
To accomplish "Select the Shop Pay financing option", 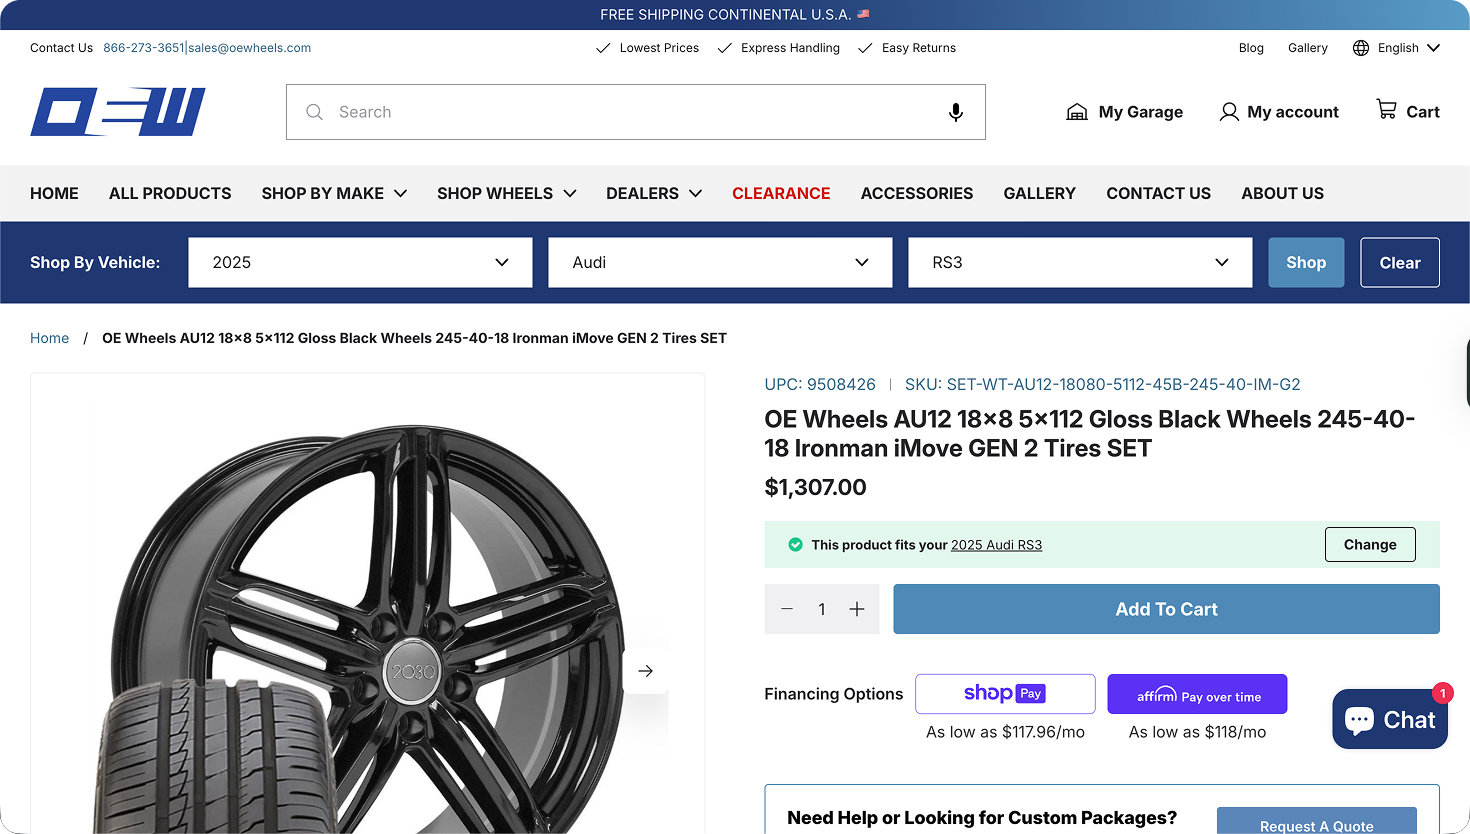I will 1005,694.
